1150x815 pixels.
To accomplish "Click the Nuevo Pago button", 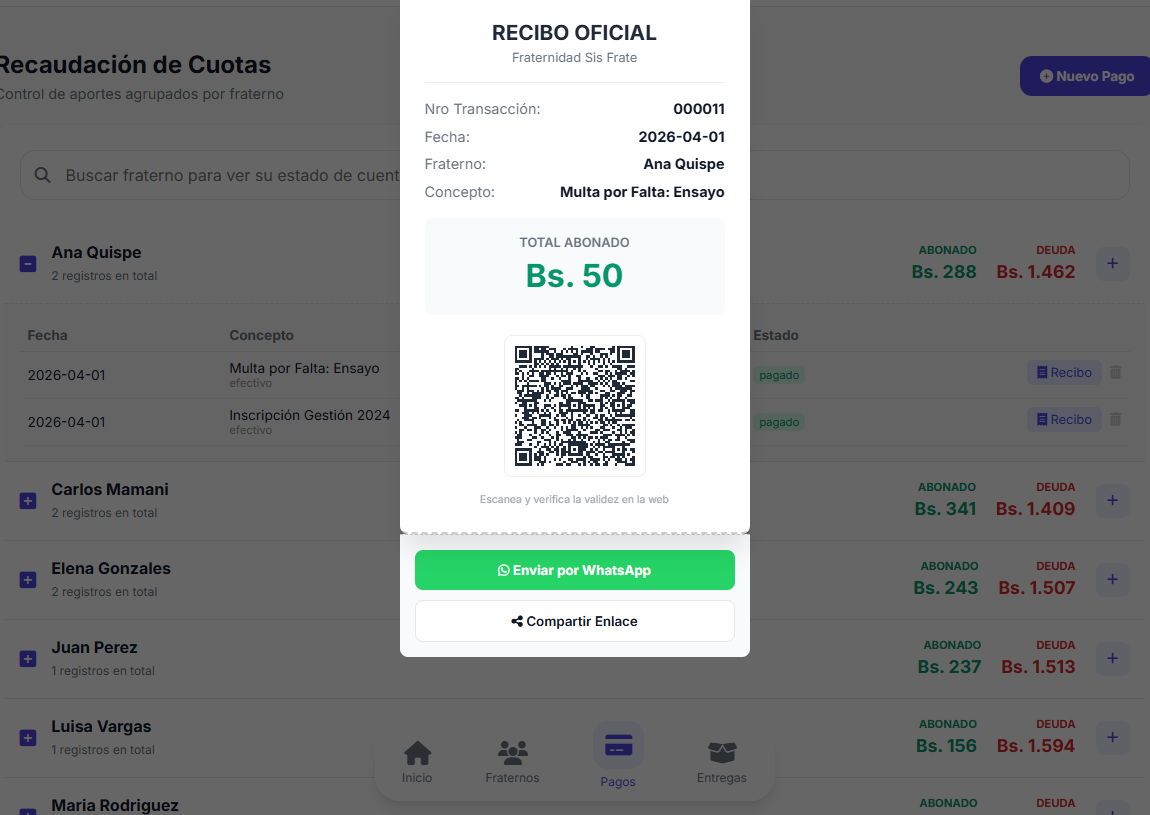I will click(1086, 76).
